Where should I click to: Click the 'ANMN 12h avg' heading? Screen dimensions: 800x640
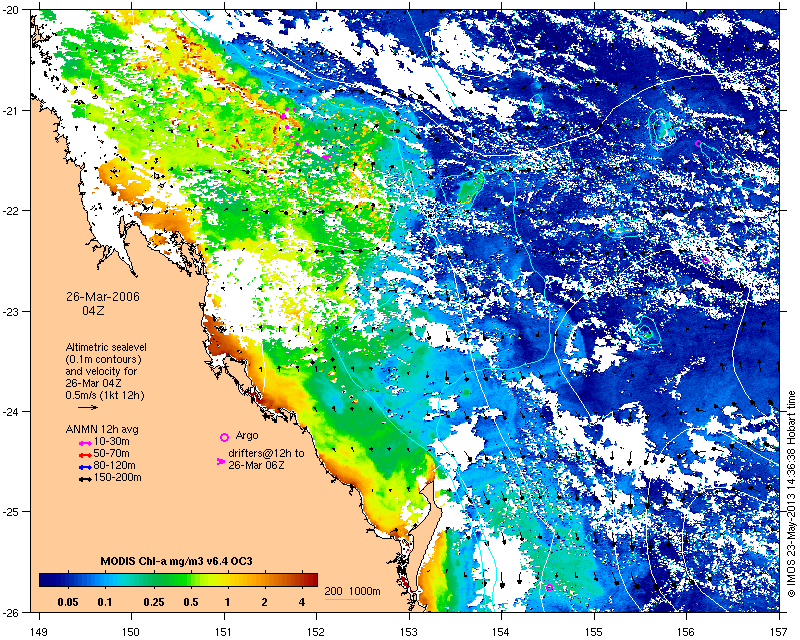click(102, 429)
